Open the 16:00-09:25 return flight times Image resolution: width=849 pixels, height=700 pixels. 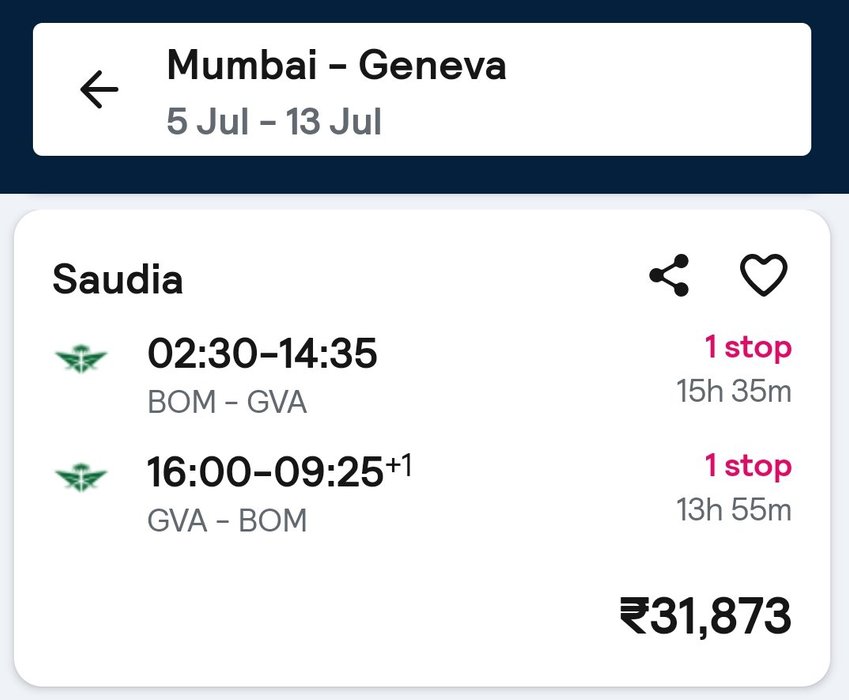[x=265, y=473]
